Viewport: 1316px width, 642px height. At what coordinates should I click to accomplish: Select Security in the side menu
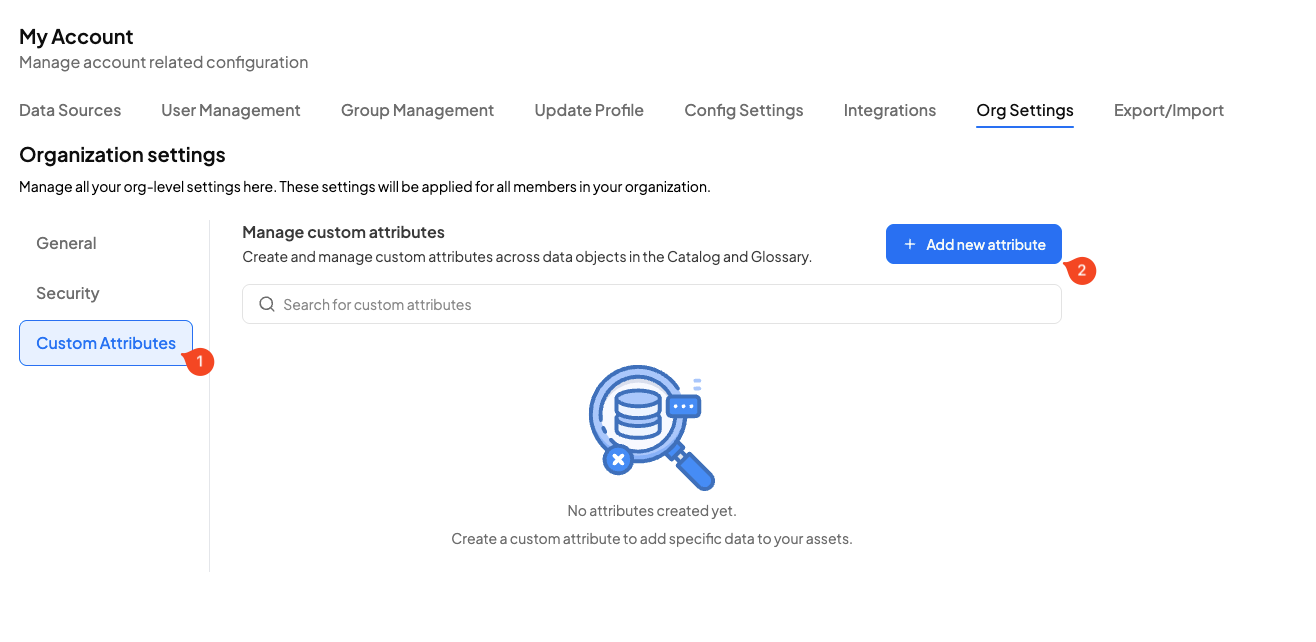point(68,293)
